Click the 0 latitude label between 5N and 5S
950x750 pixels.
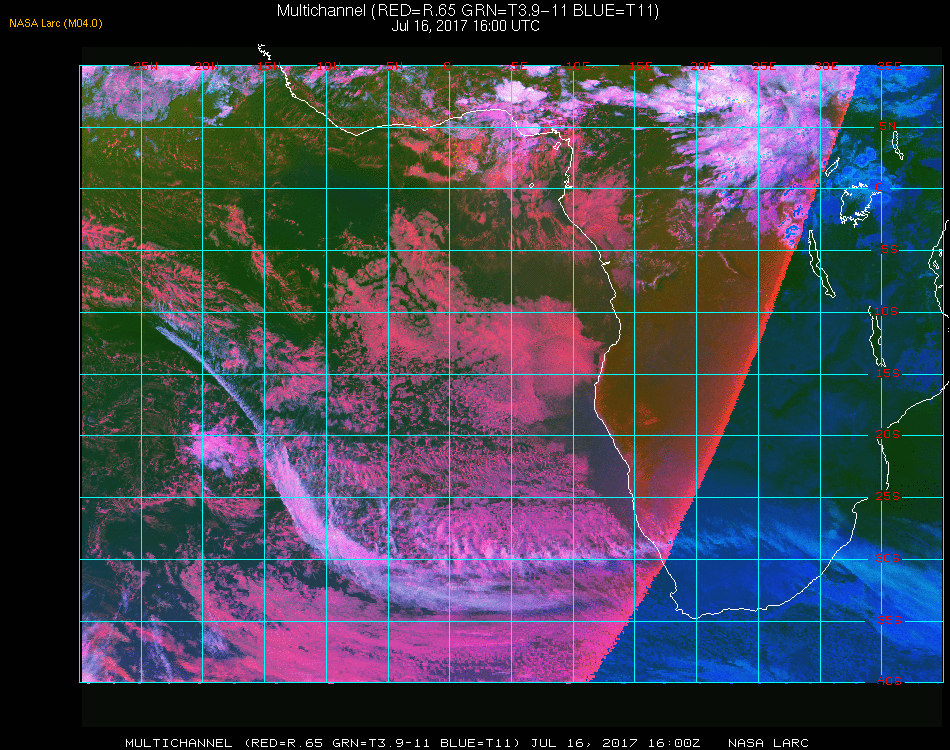point(879,188)
